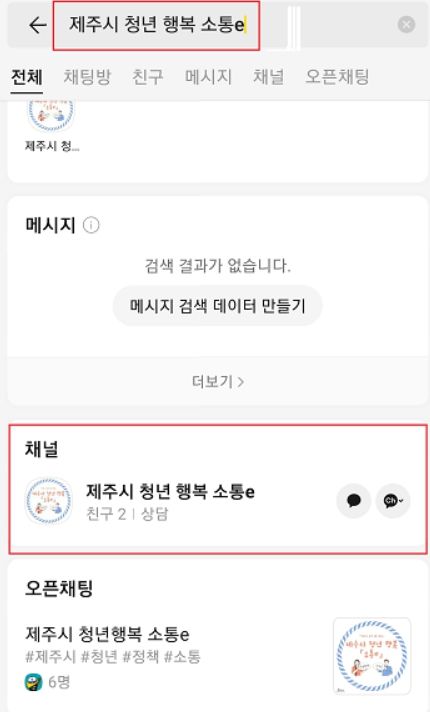Select the 전체 tab
The image size is (430, 712).
pos(27,77)
